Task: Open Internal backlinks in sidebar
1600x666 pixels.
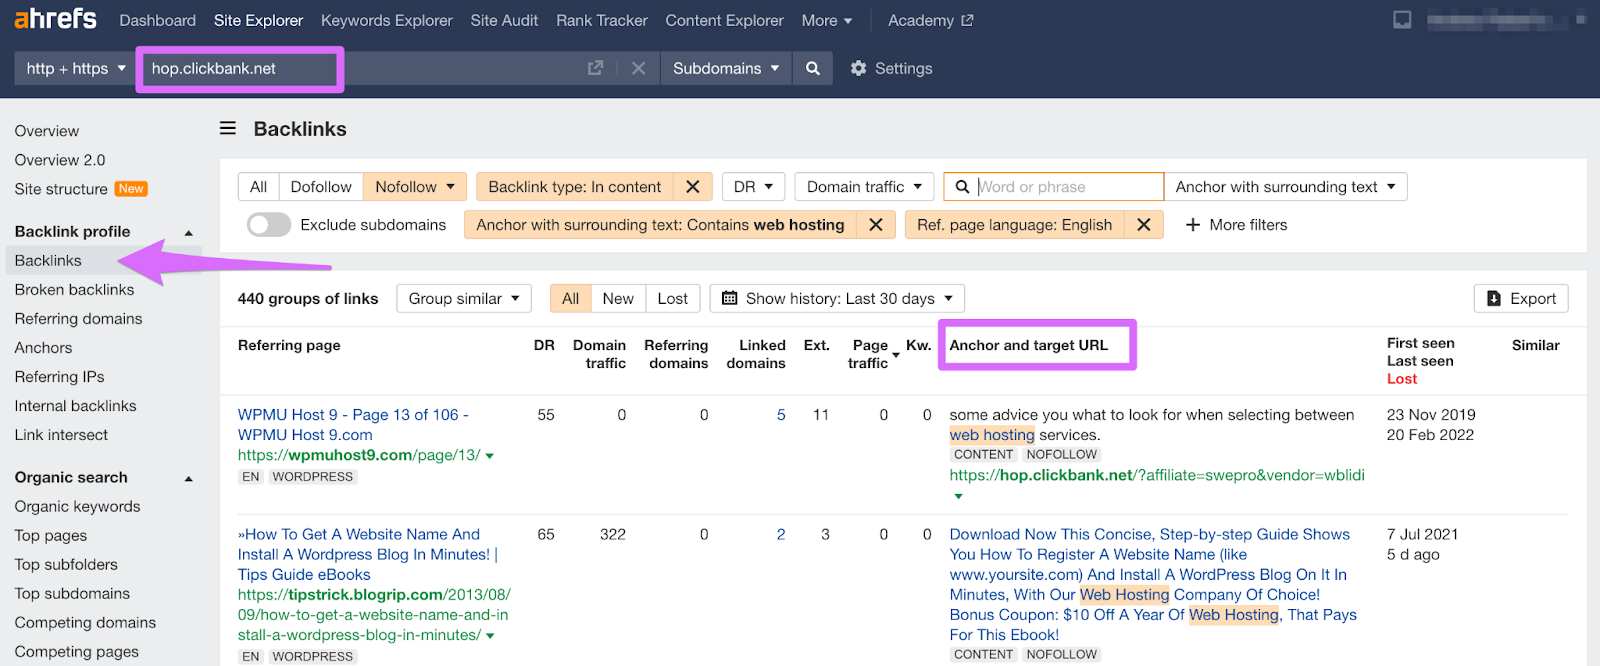Action: (75, 405)
